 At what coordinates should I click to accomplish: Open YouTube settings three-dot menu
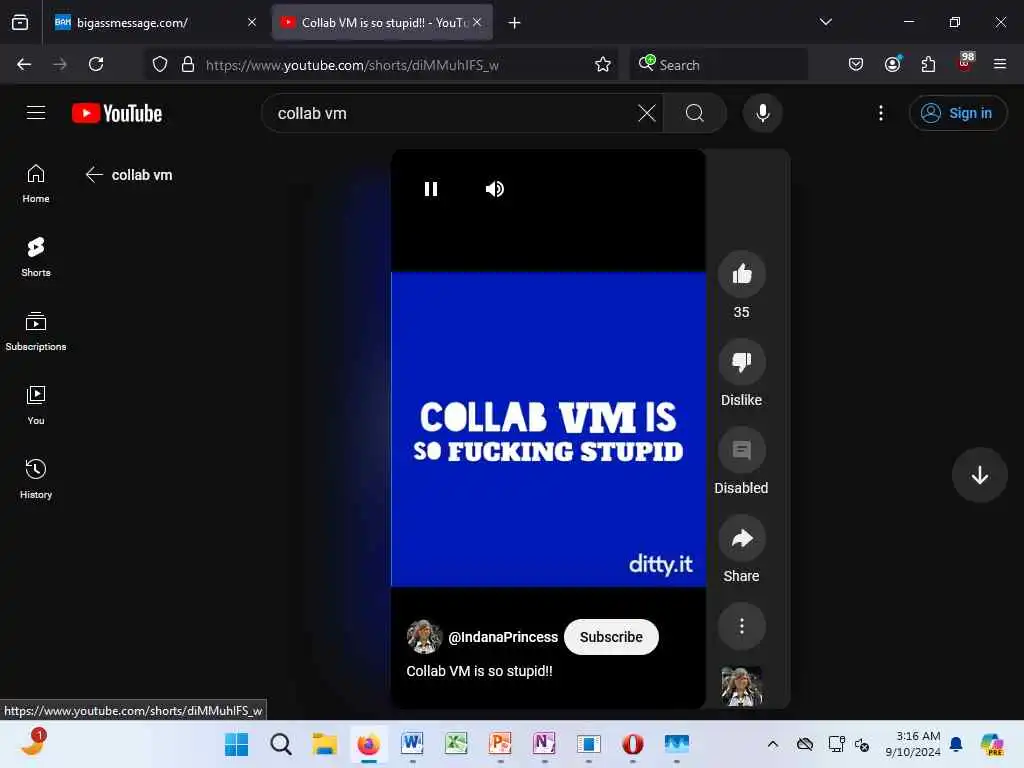pos(880,113)
